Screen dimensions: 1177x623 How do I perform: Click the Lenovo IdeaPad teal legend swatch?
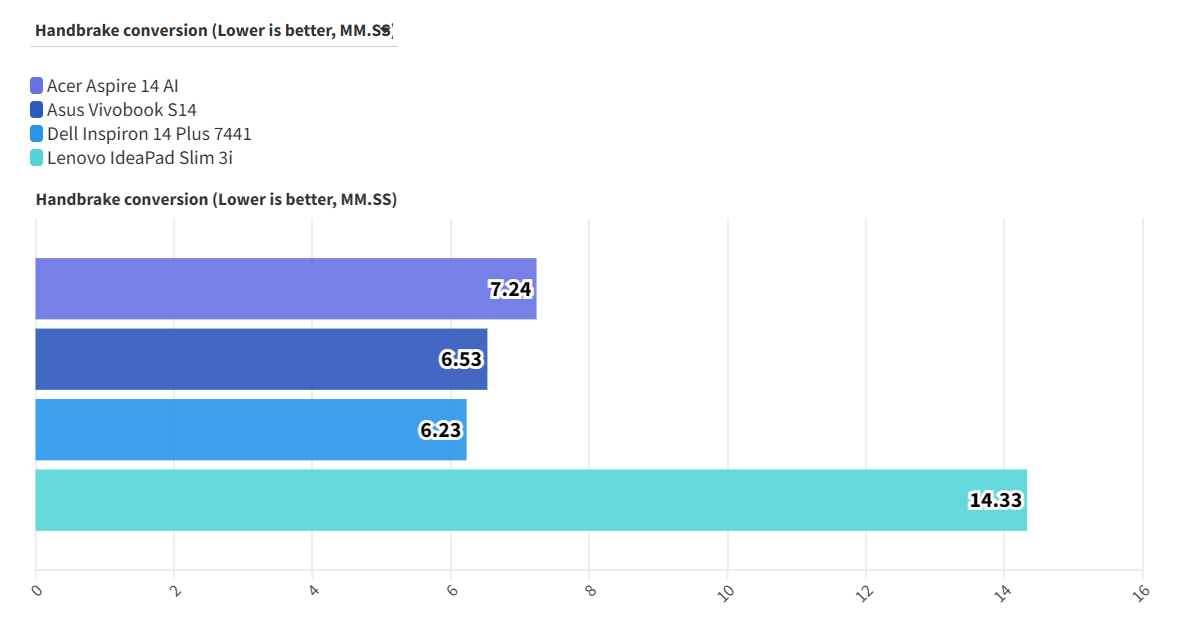click(x=37, y=158)
